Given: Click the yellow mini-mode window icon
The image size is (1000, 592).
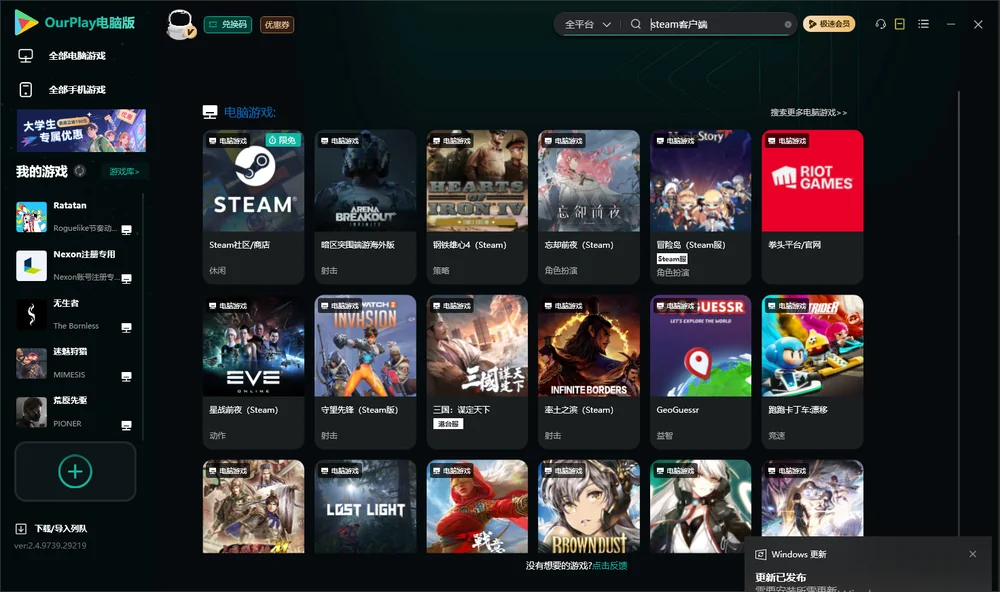Looking at the screenshot, I should [900, 24].
